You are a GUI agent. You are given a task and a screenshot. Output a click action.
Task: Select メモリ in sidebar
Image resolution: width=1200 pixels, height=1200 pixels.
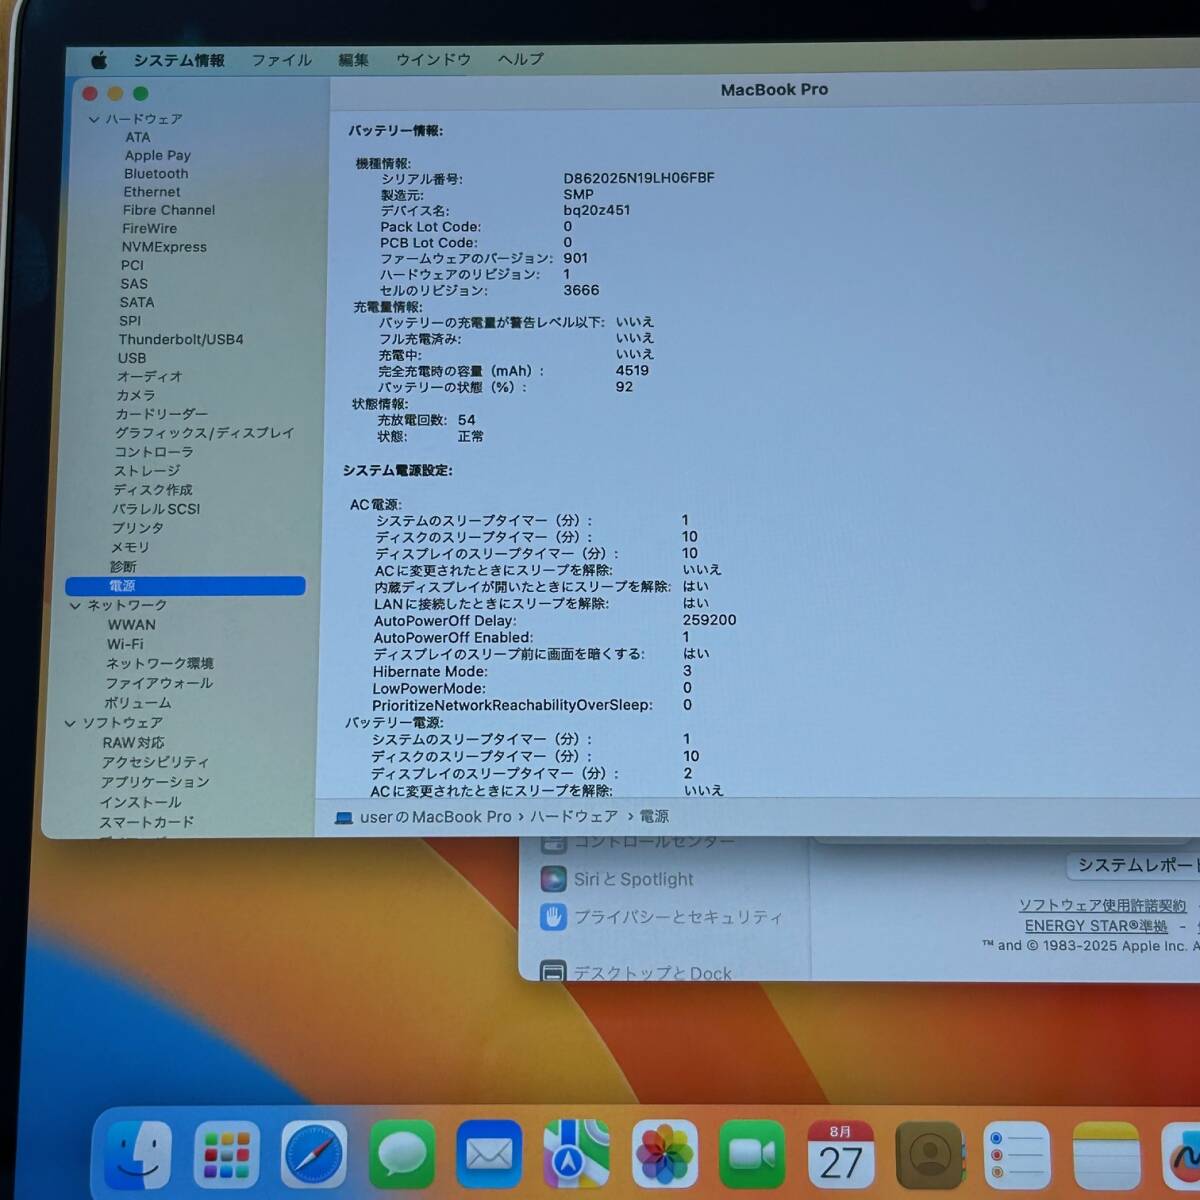(130, 547)
